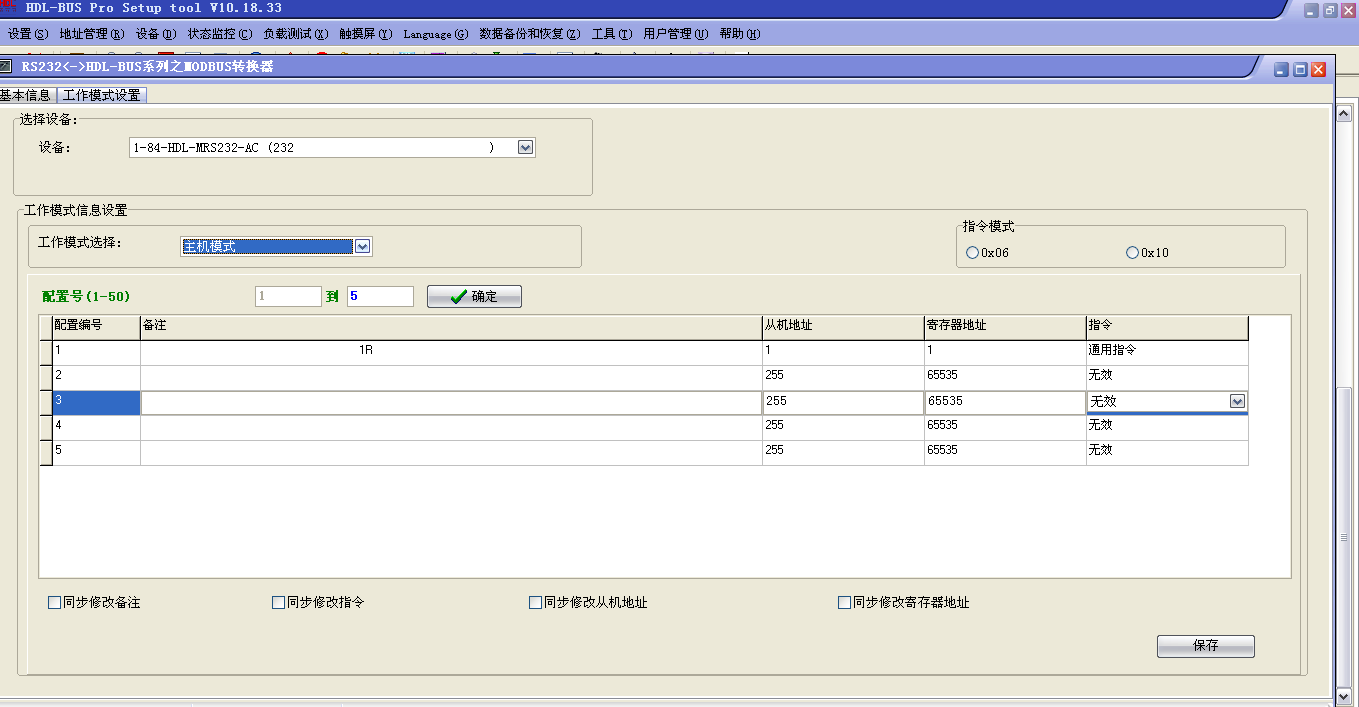Image resolution: width=1359 pixels, height=707 pixels.
Task: Expand the 工作模式选择 dropdown
Action: coord(363,246)
